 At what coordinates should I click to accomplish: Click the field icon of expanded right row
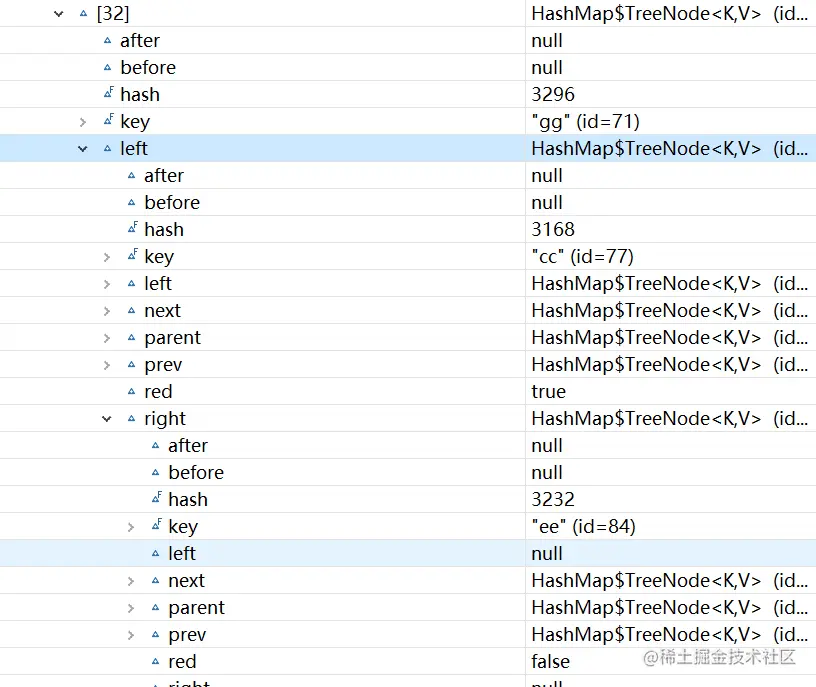pyautogui.click(x=131, y=418)
